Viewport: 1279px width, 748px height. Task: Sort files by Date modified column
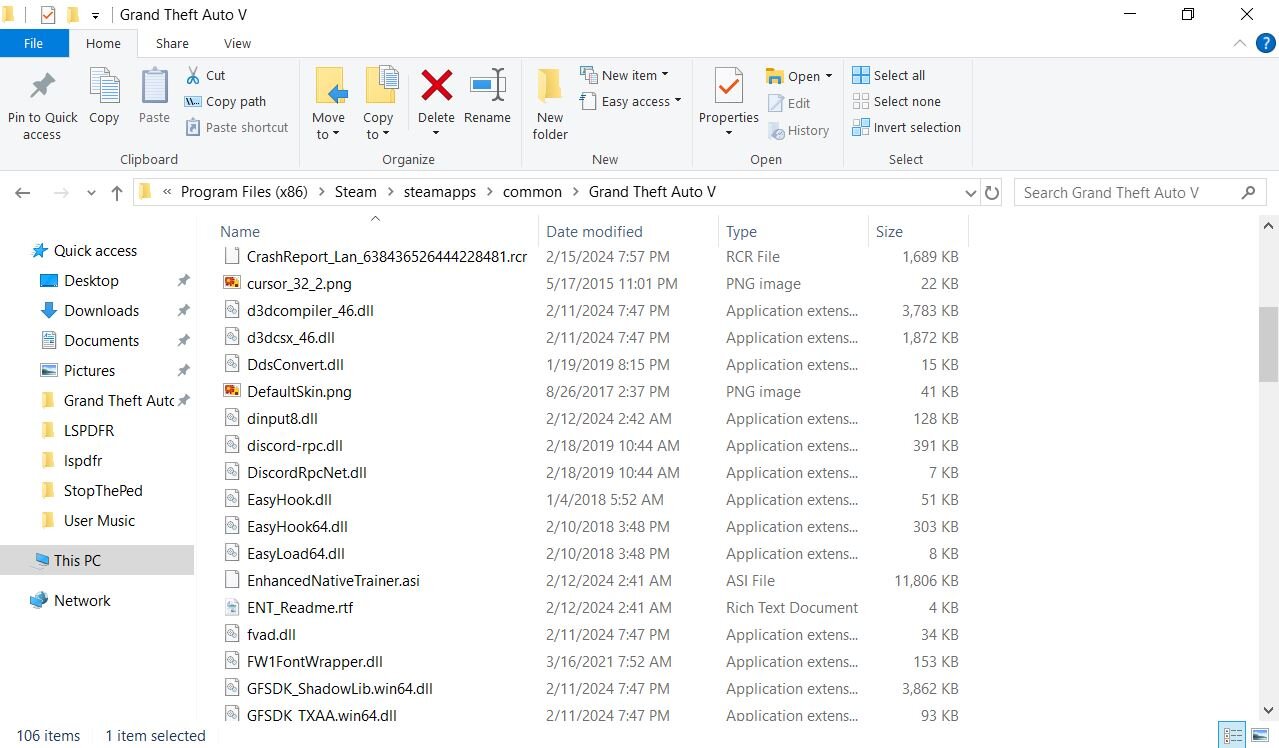pyautogui.click(x=594, y=231)
